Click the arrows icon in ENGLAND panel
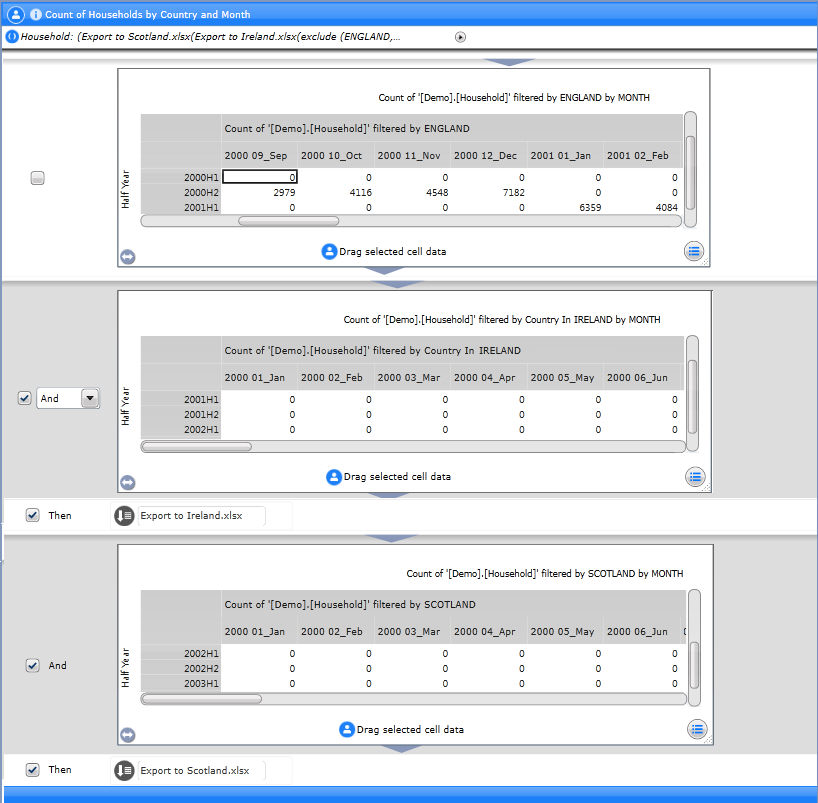The height and width of the screenshot is (803, 818). pyautogui.click(x=127, y=257)
